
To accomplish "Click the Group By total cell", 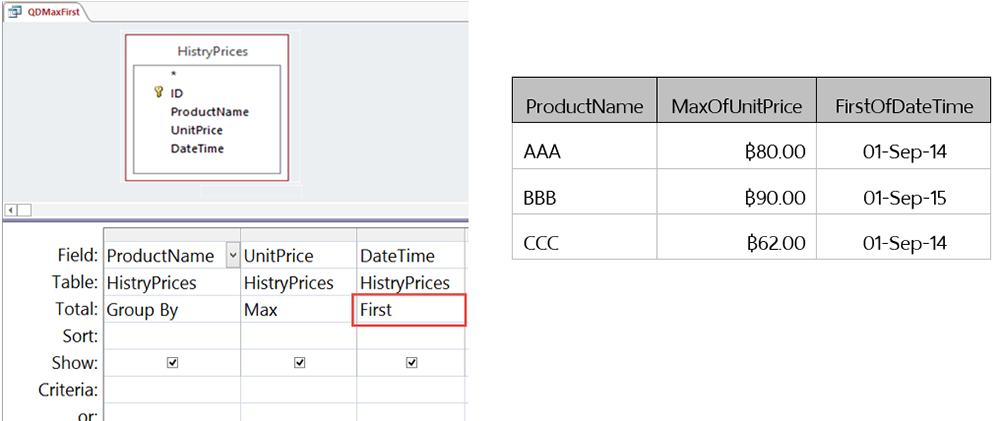I will click(171, 310).
